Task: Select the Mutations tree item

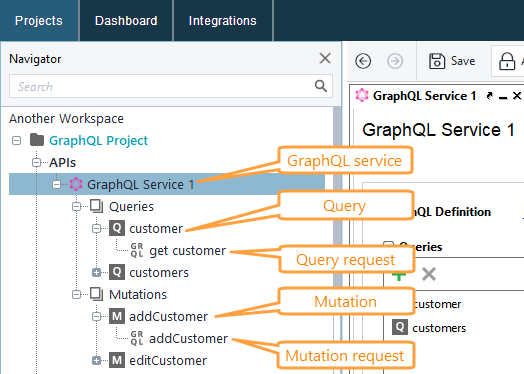Action: 138,295
